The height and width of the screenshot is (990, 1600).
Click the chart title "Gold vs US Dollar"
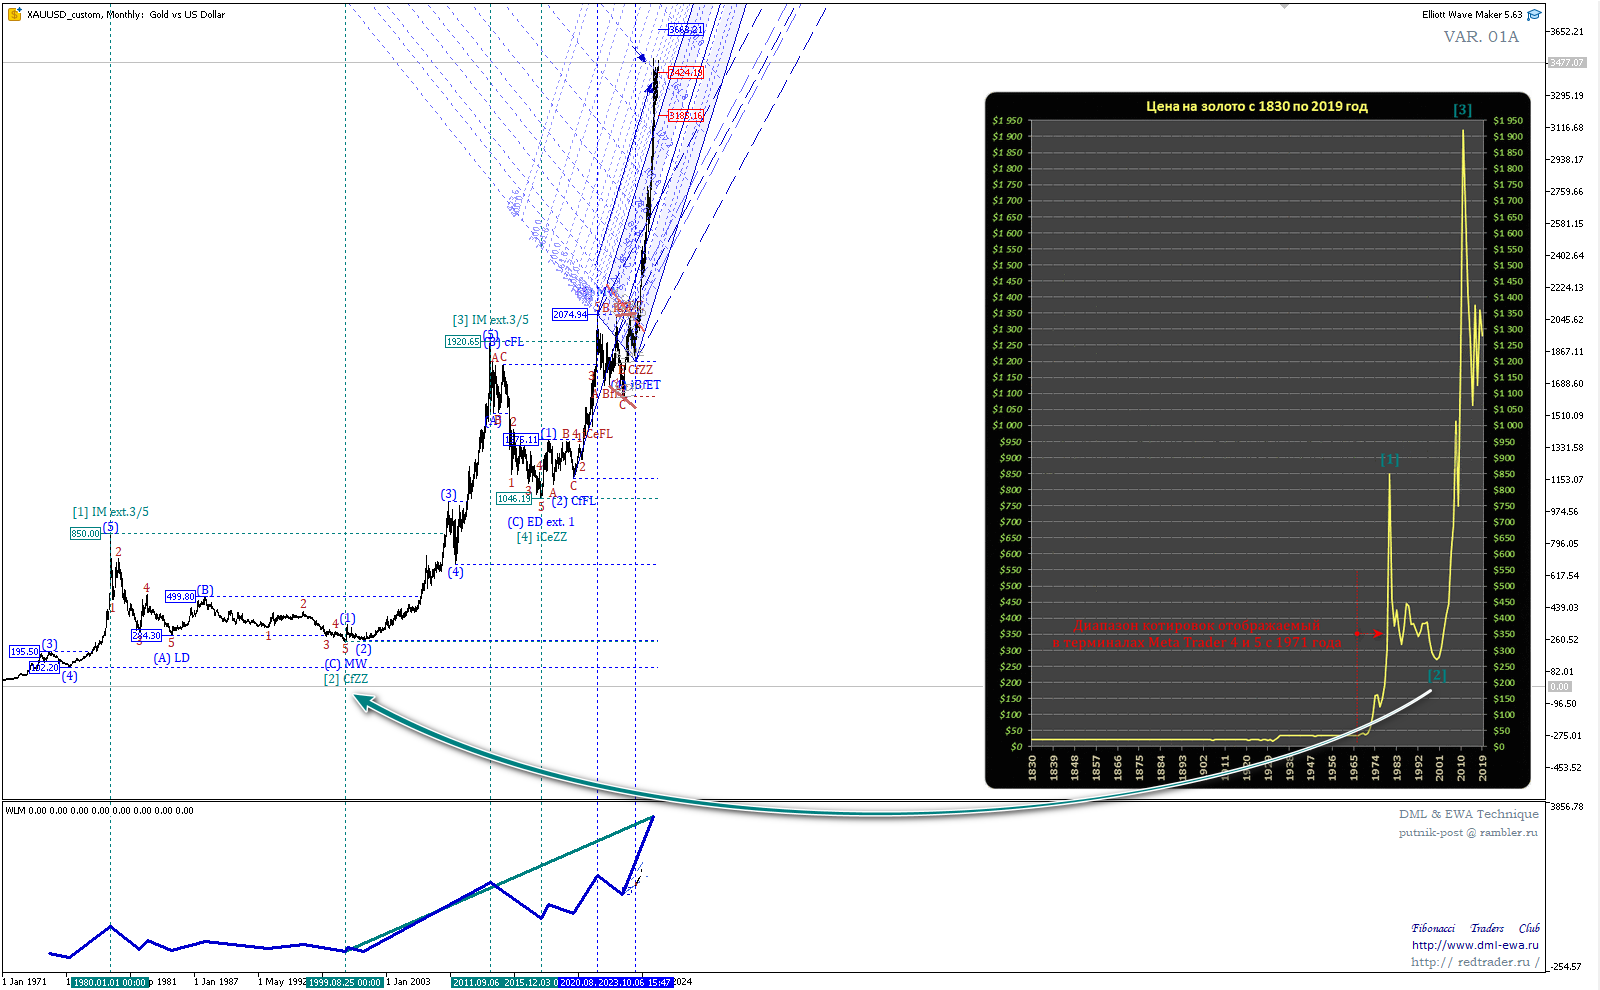point(187,14)
